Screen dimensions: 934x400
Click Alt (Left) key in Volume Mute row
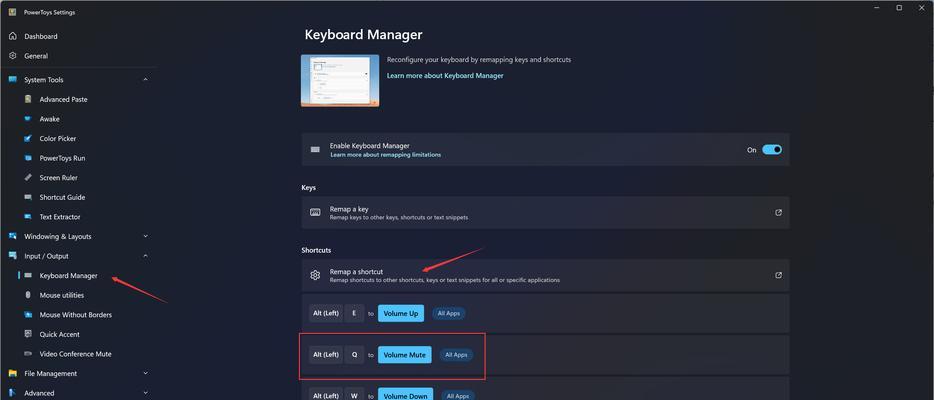pyautogui.click(x=326, y=355)
